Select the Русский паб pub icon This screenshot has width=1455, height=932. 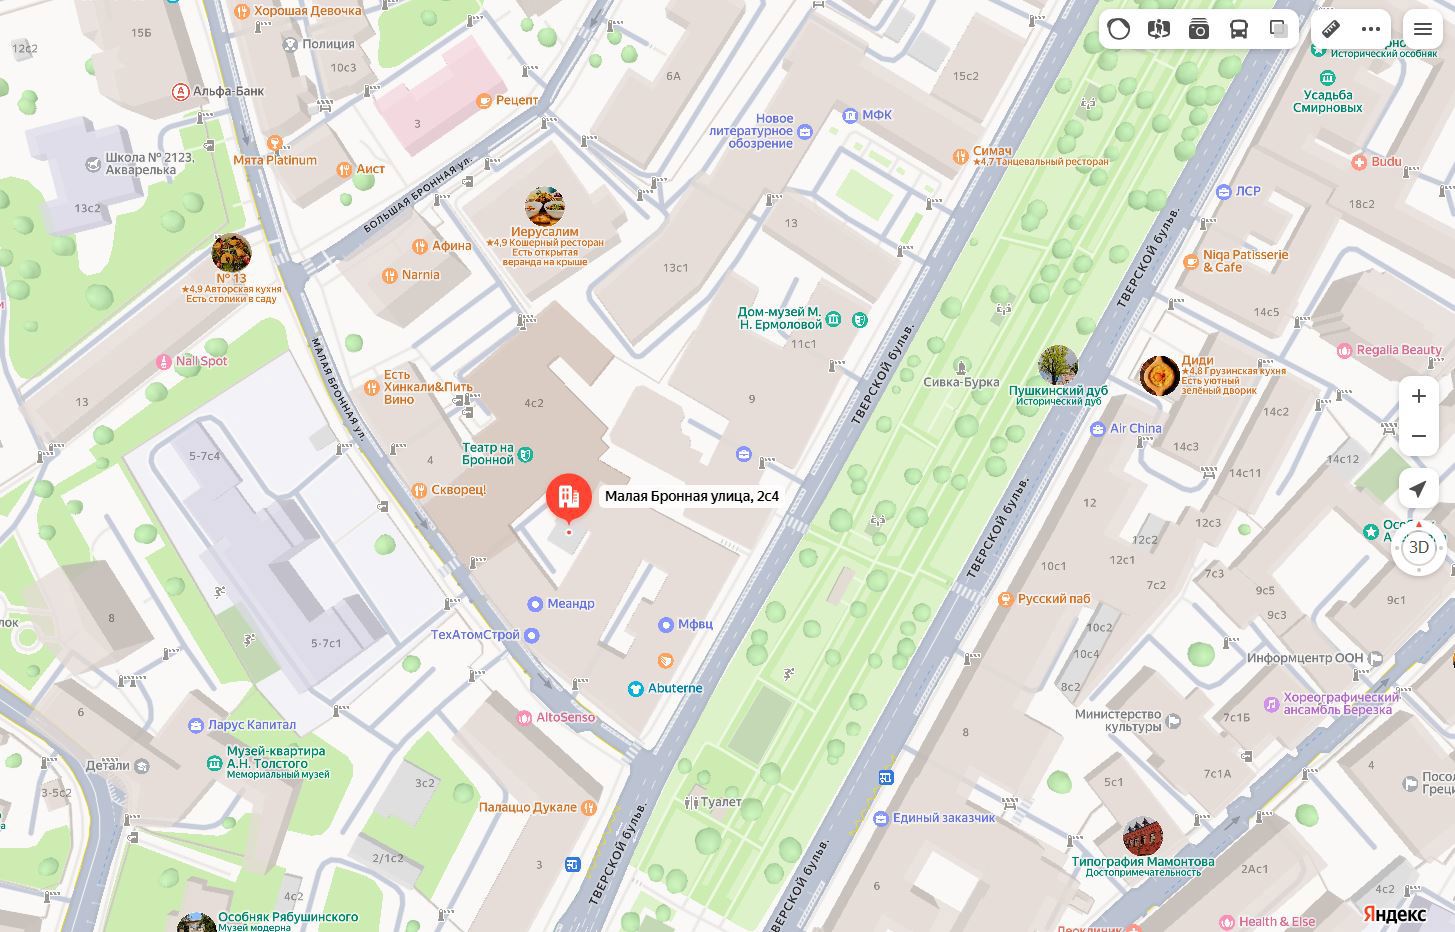tap(1005, 599)
